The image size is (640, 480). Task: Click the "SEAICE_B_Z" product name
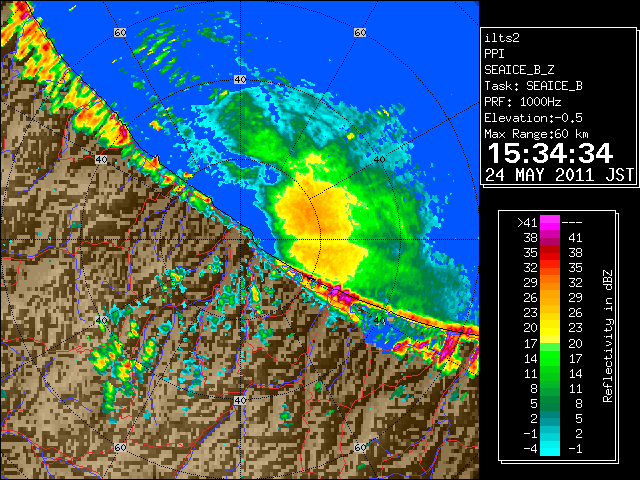(x=519, y=70)
